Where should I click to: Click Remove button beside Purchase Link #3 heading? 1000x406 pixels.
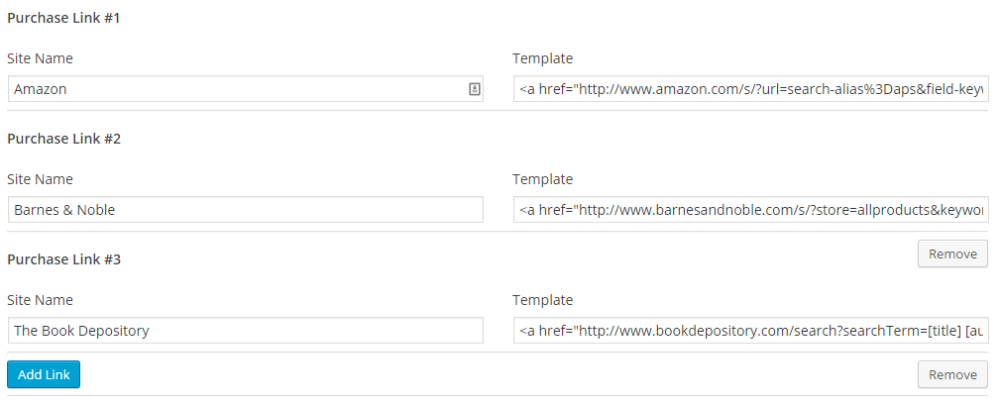[953, 254]
